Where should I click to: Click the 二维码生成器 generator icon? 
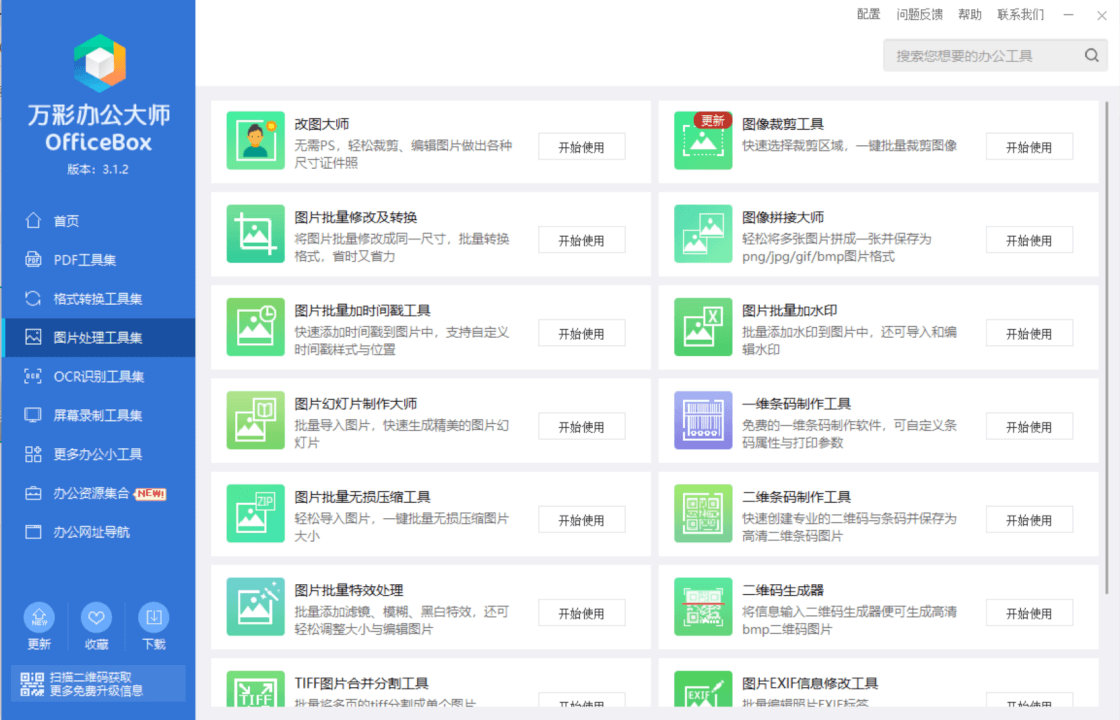(703, 605)
